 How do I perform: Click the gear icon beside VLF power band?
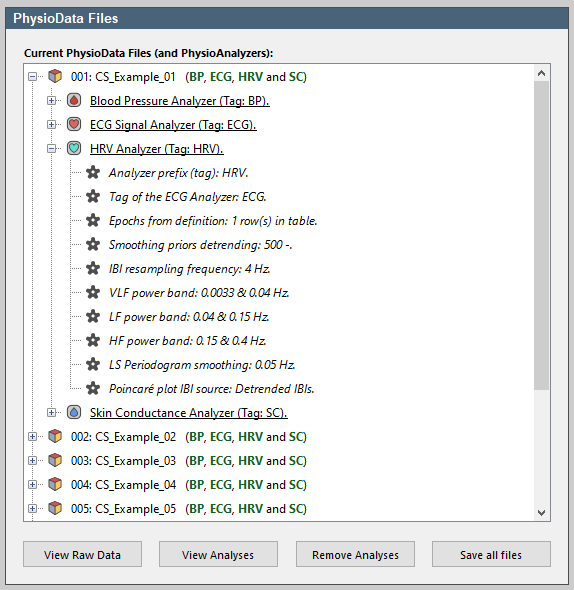(93, 292)
